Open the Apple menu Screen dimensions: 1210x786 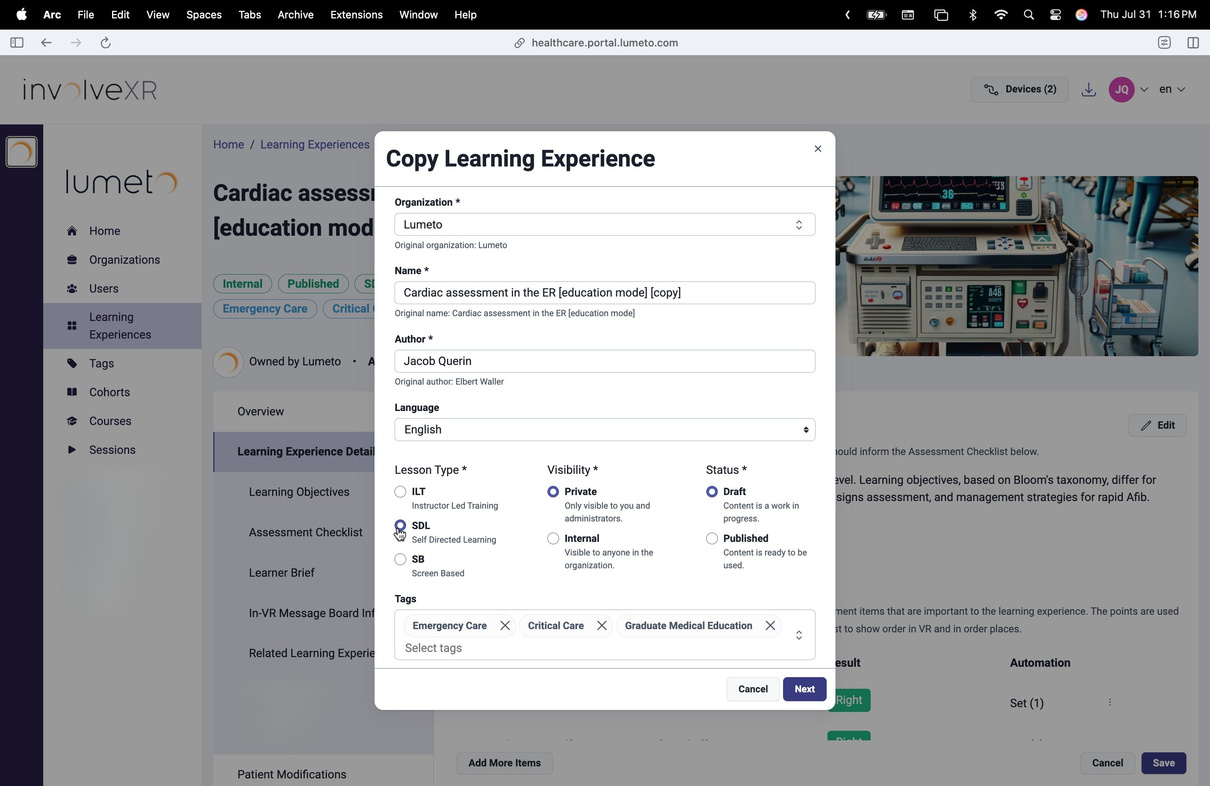coord(21,15)
